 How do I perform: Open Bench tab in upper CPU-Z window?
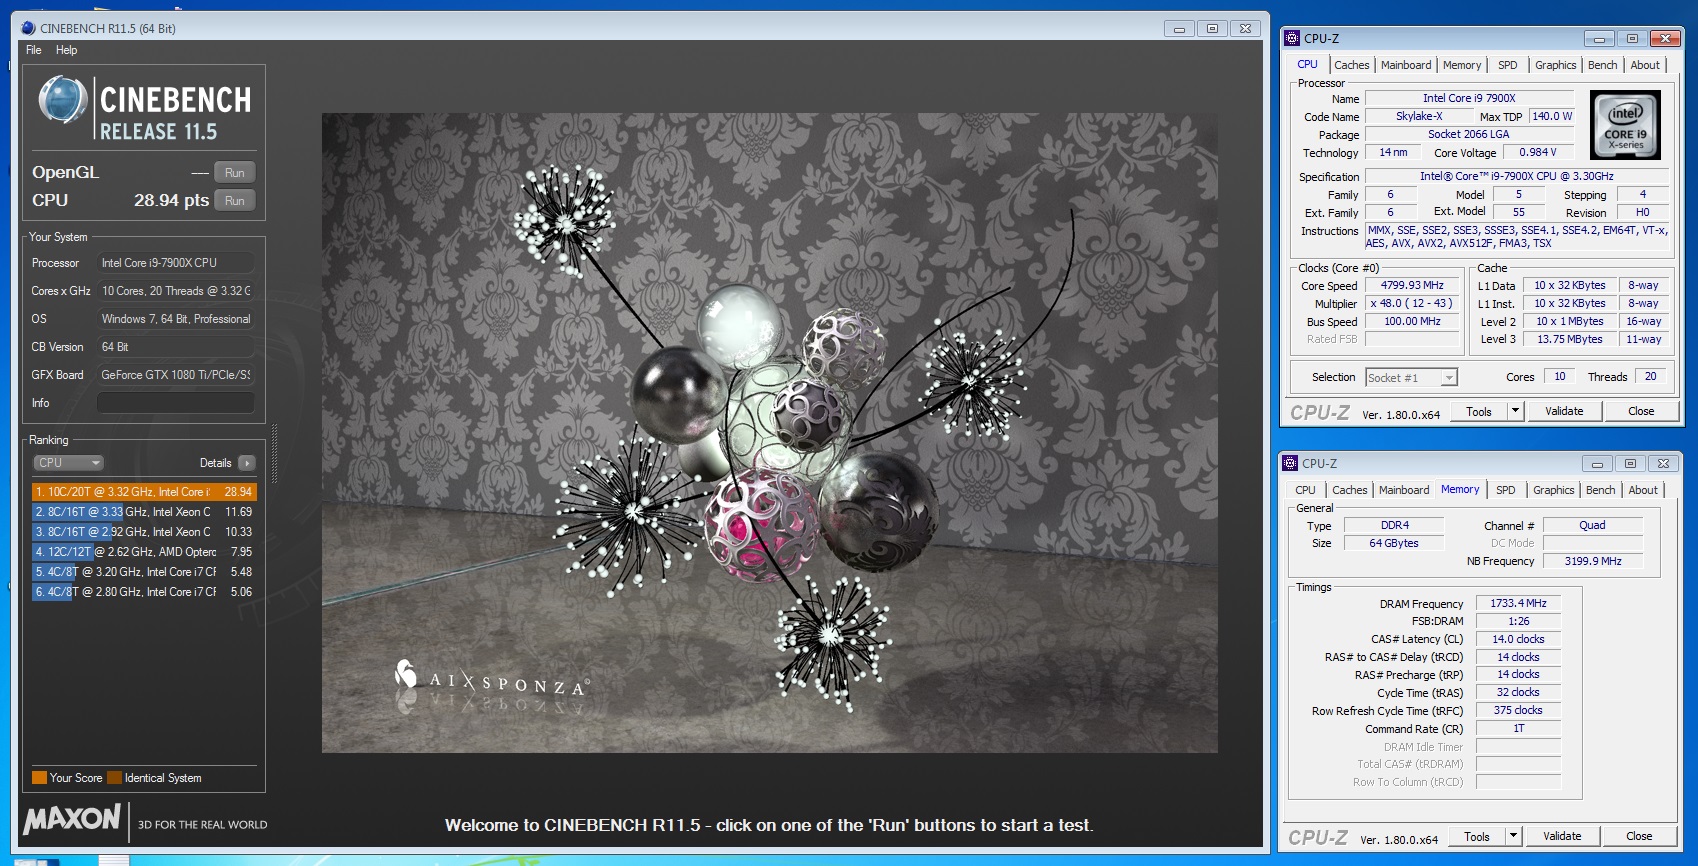[1603, 65]
